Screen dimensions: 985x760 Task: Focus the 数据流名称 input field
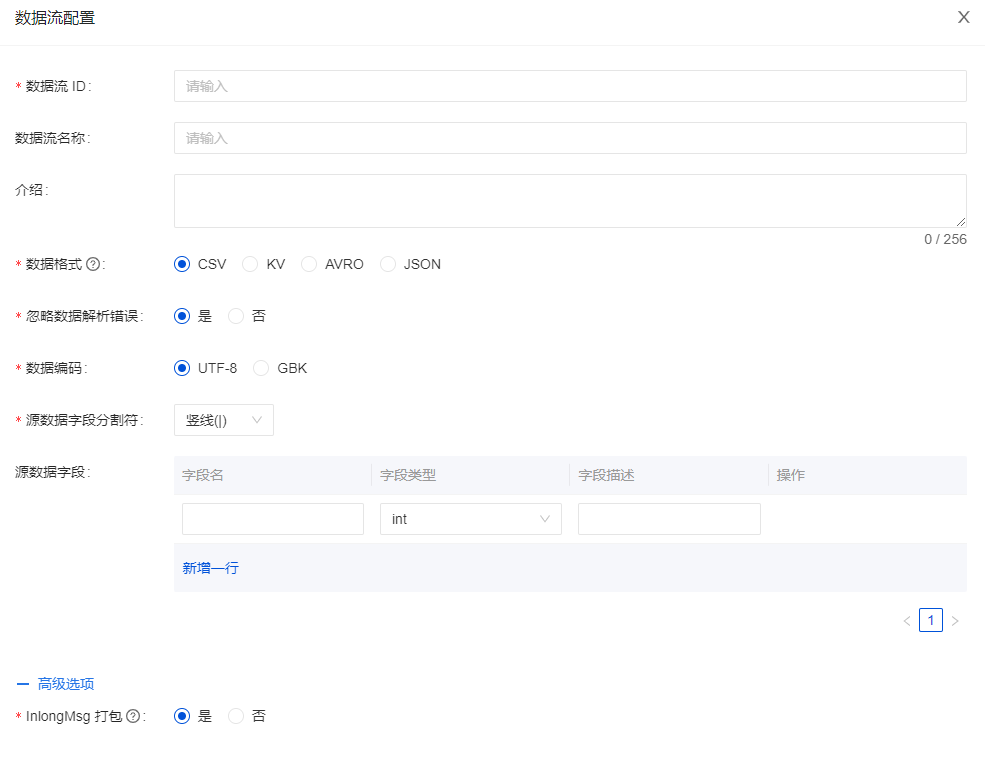[570, 138]
